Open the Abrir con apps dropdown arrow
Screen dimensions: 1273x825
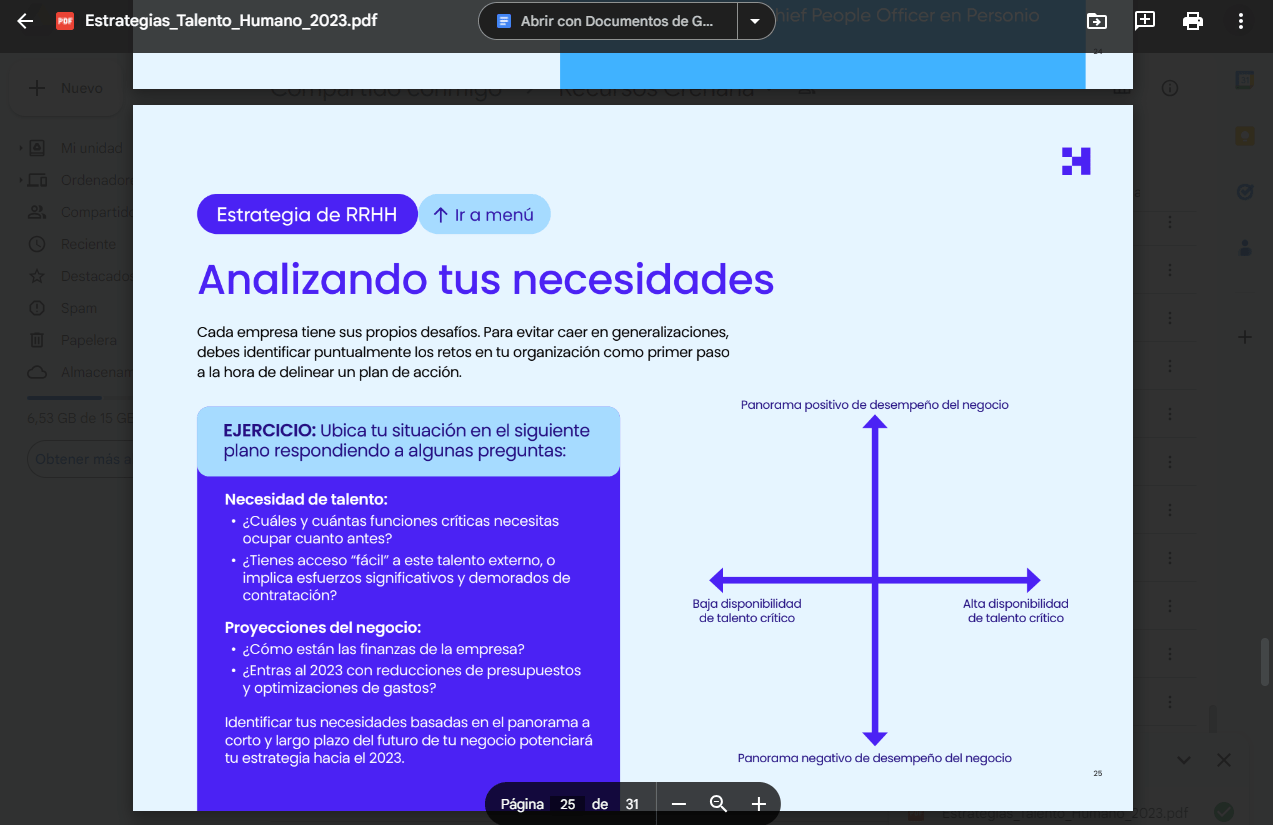755,20
